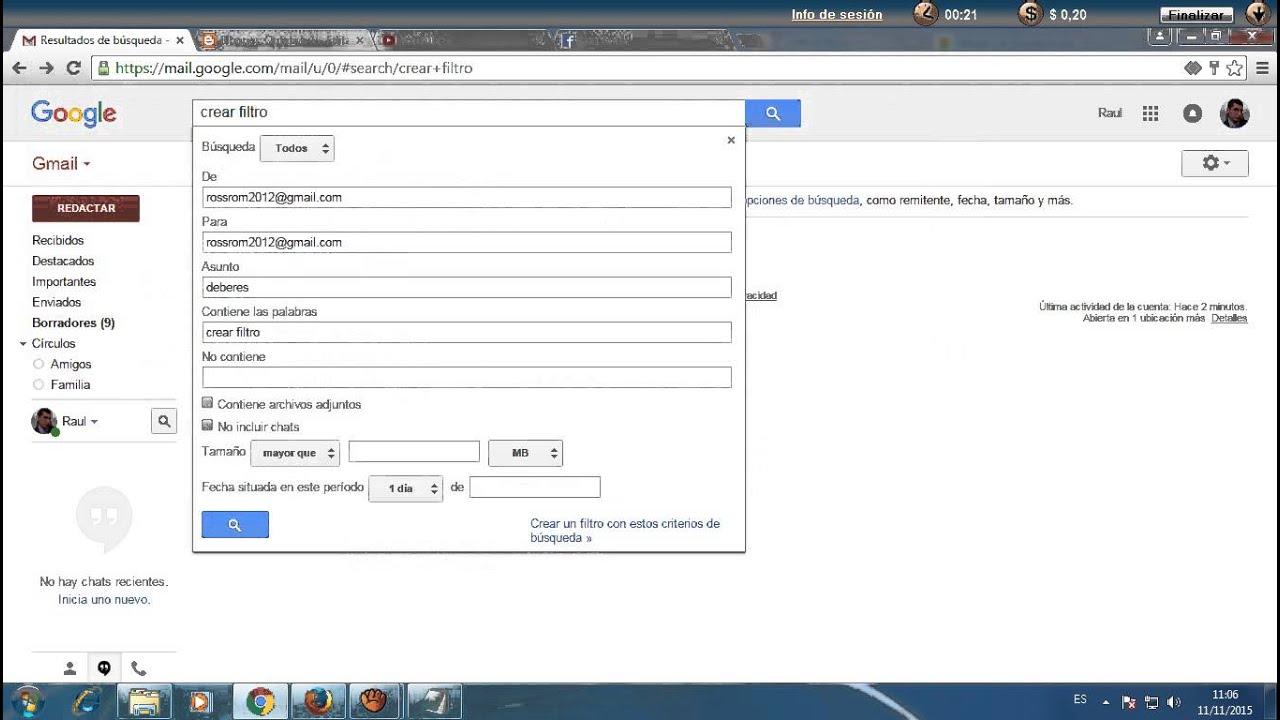
Task: Click the blue search button in the filter panel
Action: pos(235,524)
